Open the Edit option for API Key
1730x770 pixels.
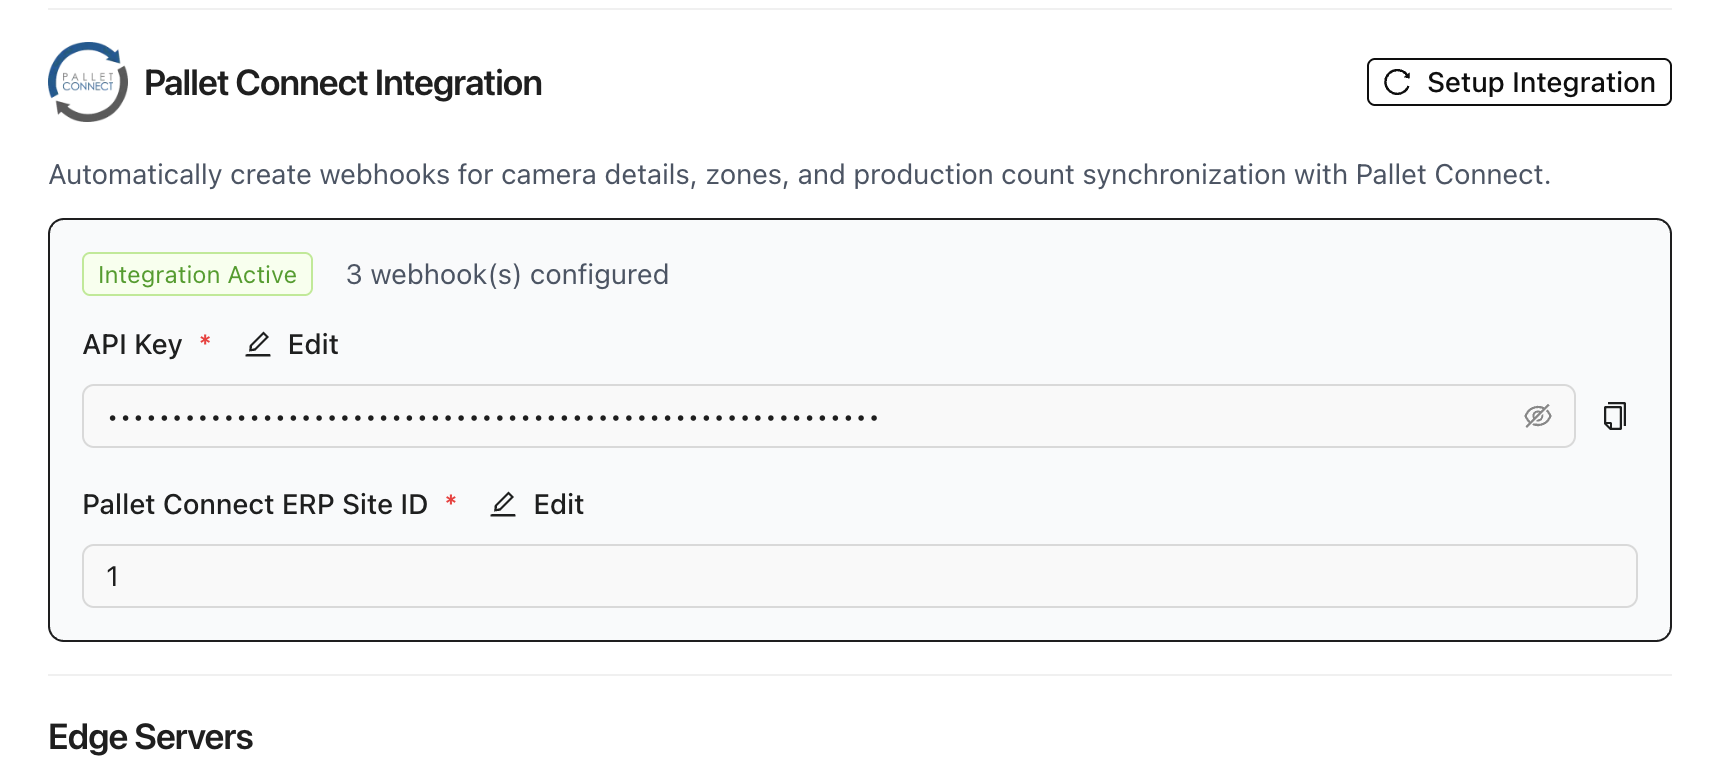pos(312,344)
